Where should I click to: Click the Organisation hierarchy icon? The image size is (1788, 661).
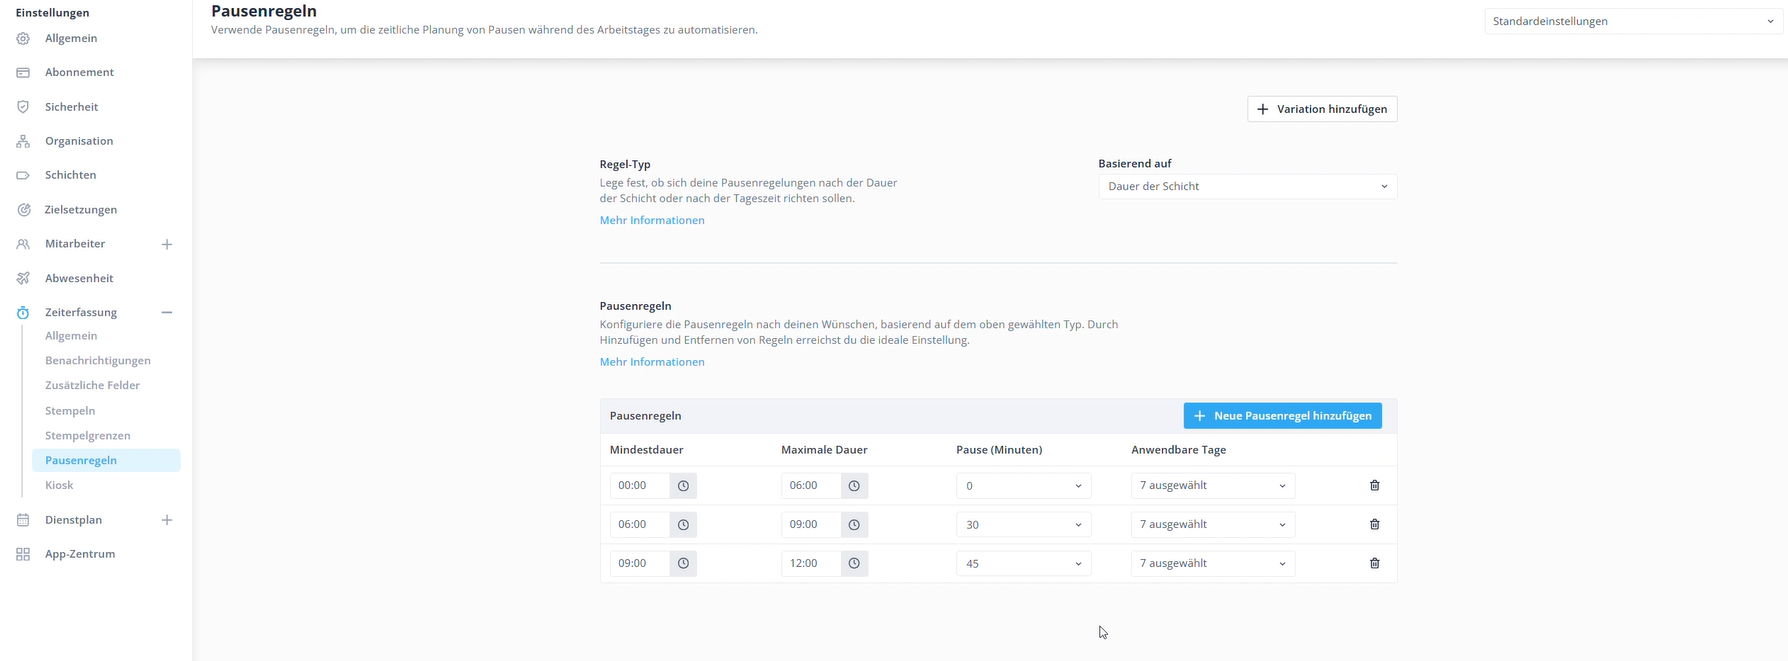pyautogui.click(x=23, y=141)
